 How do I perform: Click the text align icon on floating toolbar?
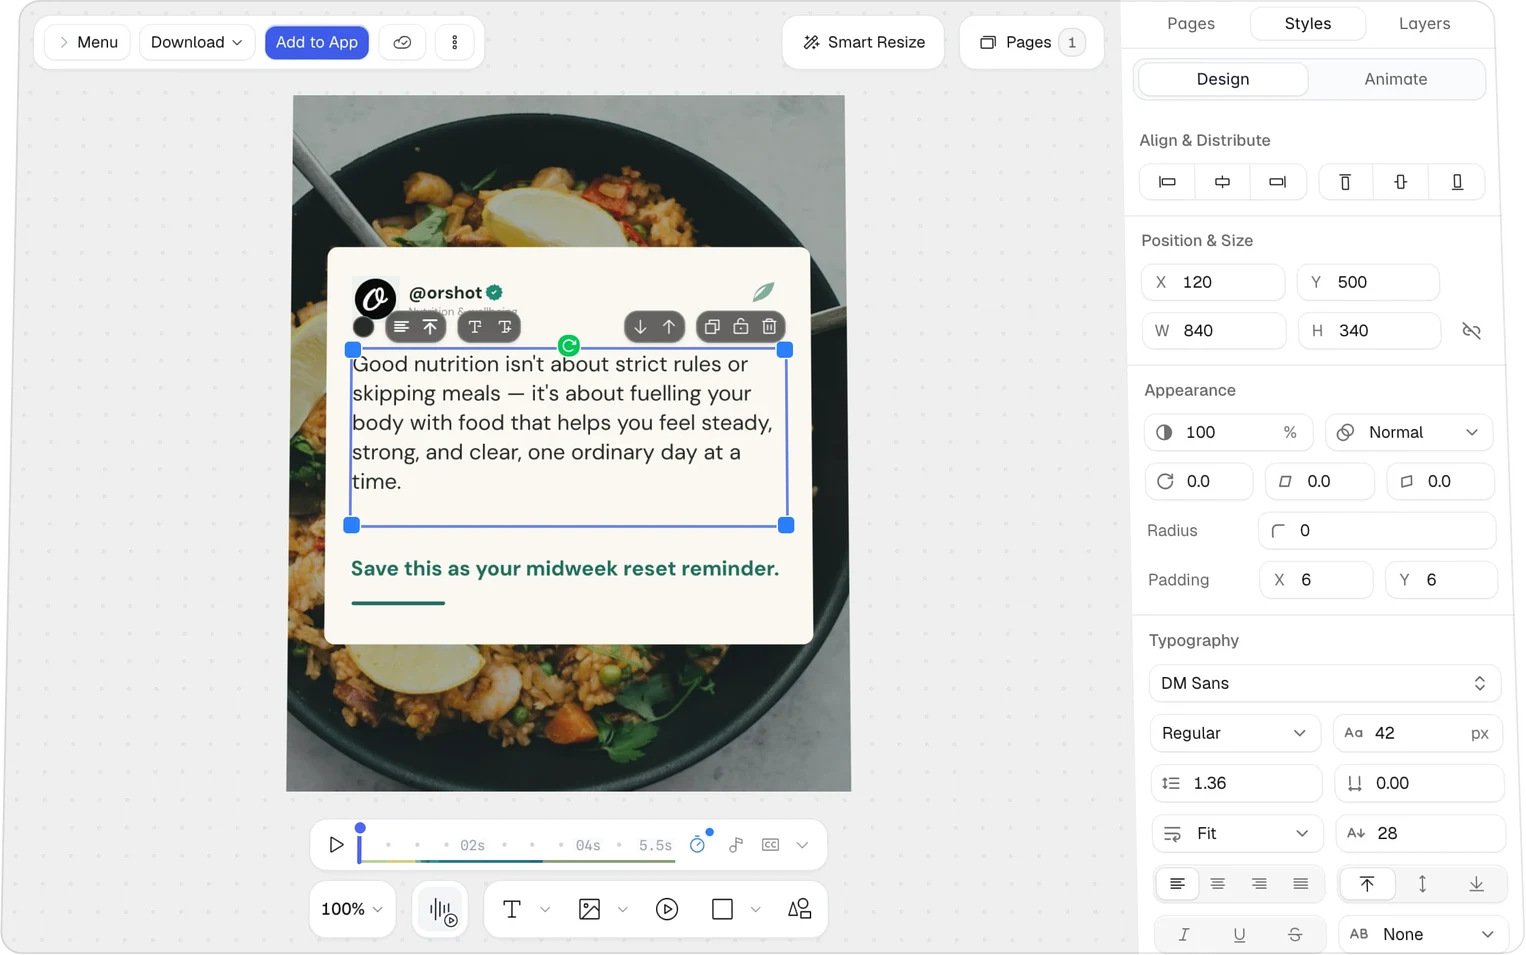coord(401,327)
